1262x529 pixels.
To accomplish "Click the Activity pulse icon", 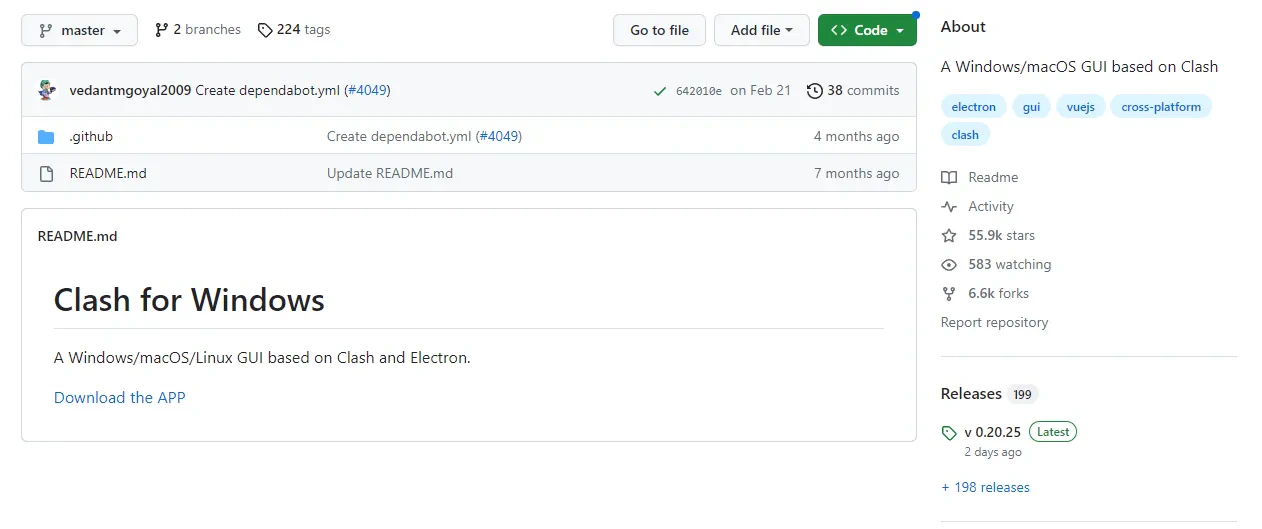I will (949, 207).
